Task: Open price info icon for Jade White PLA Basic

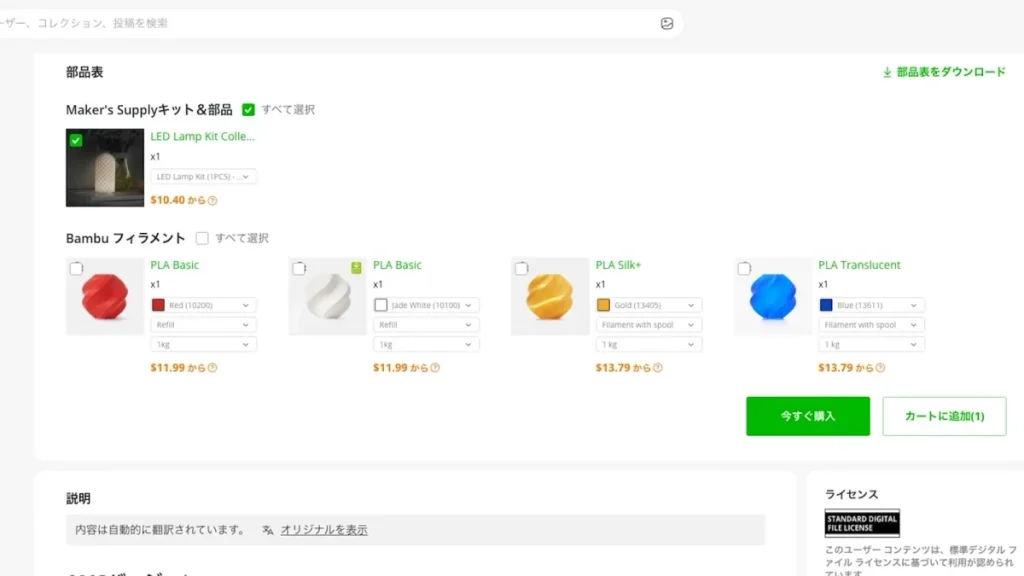Action: click(x=435, y=368)
